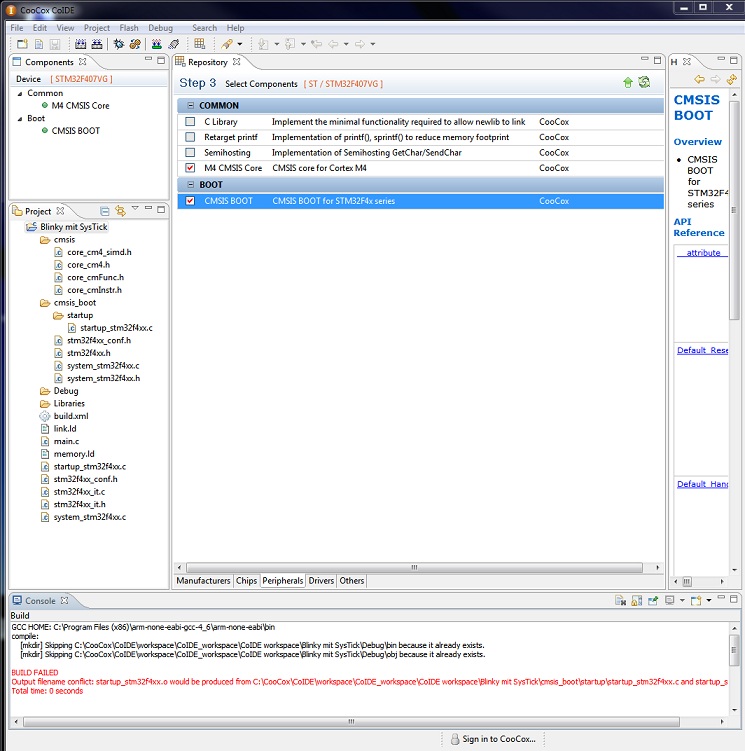Maximize the Console panel
Viewport: 745px width, 751px height.
point(734,599)
